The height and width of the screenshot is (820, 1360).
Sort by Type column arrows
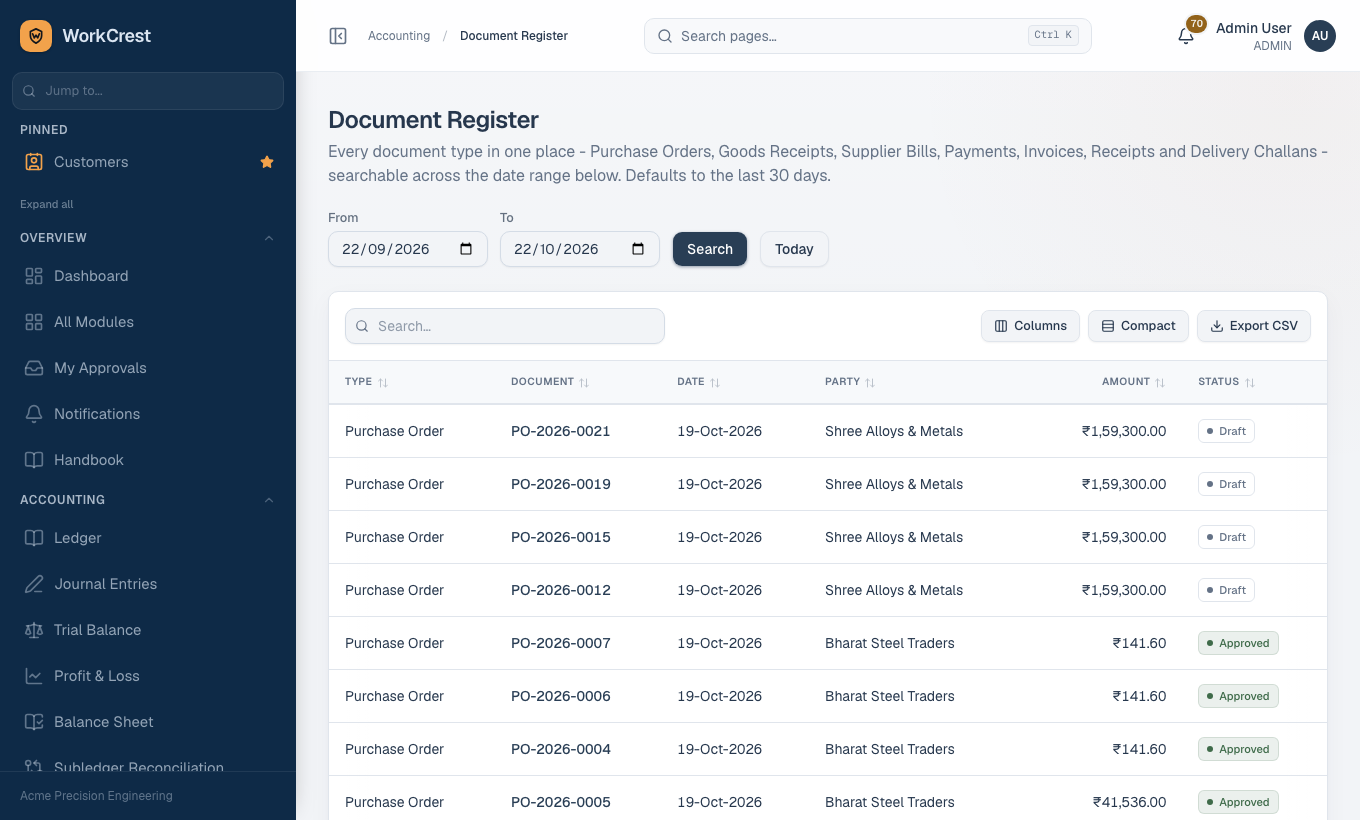[383, 382]
